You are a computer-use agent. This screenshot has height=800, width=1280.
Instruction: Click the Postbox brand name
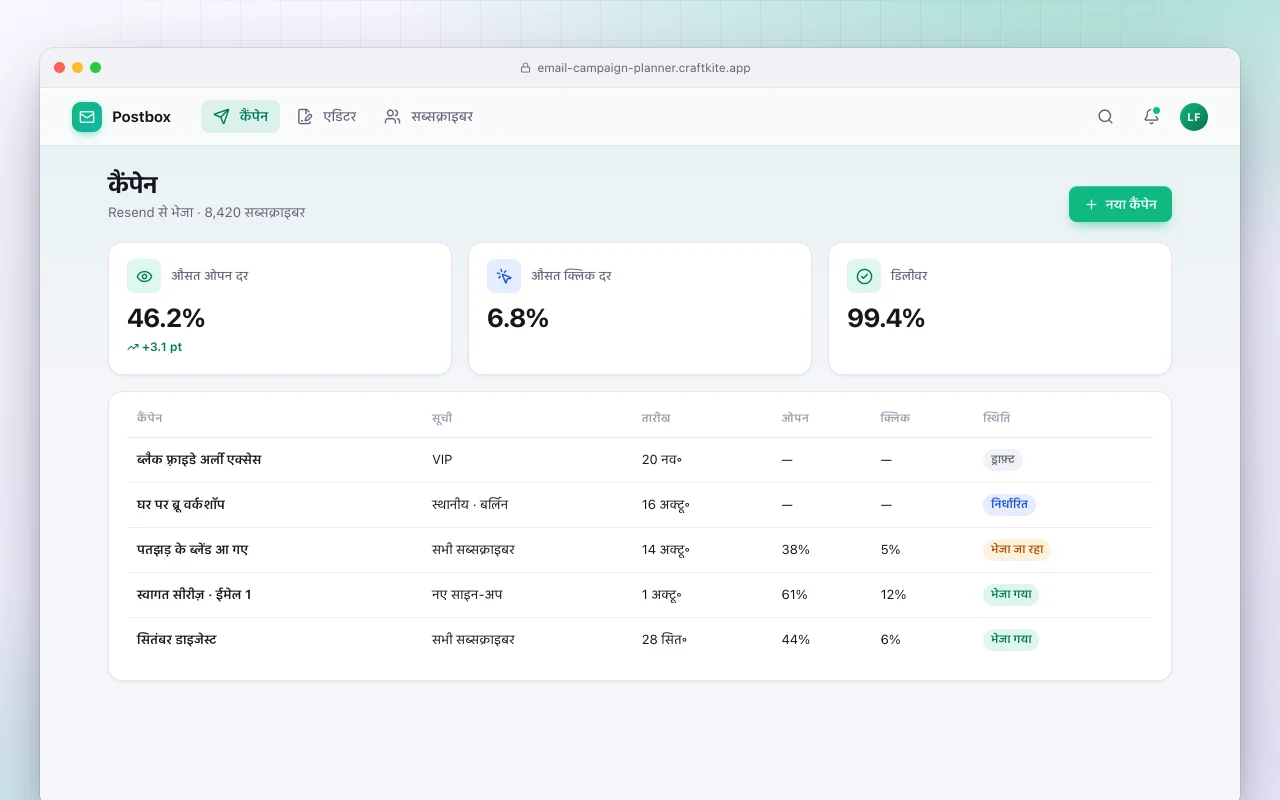tap(141, 117)
